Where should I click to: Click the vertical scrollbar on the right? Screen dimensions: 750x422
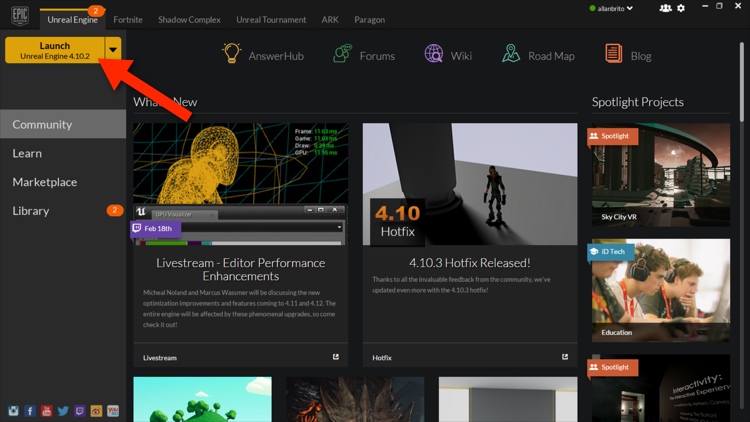pyautogui.click(x=742, y=81)
